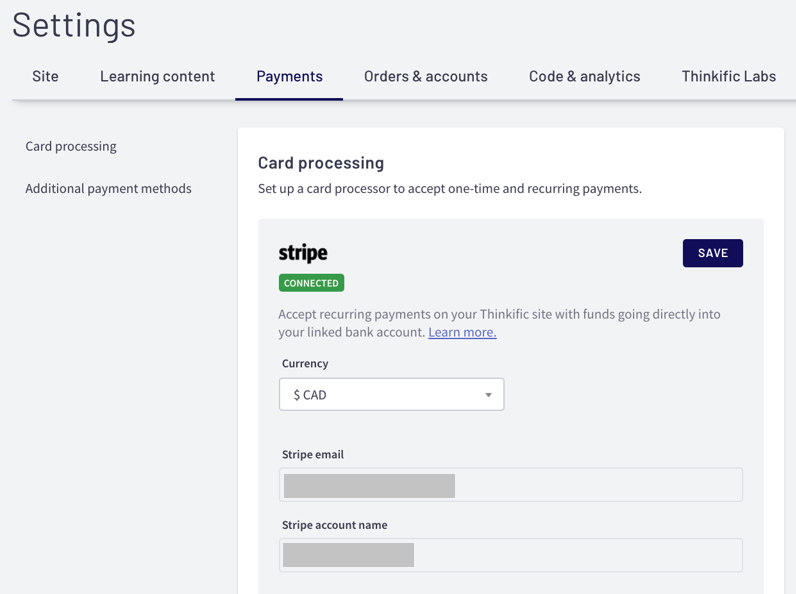Click the SAVE button

pos(713,253)
